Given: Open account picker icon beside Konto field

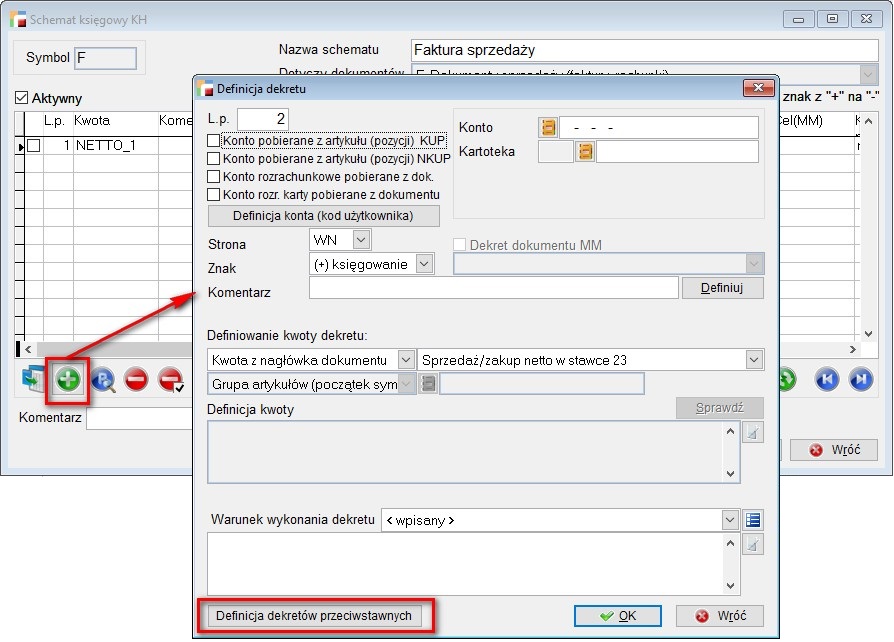Looking at the screenshot, I should click(547, 128).
